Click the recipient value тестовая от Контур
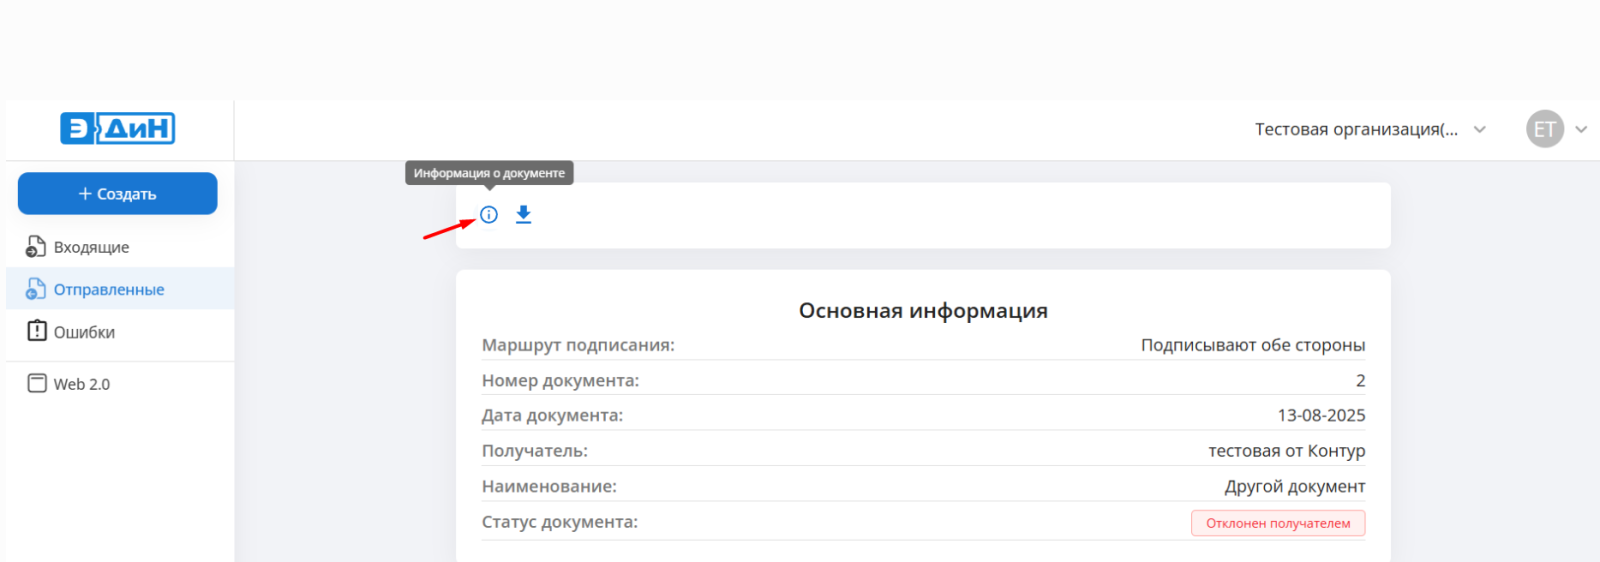This screenshot has height=562, width=1600. (1286, 451)
